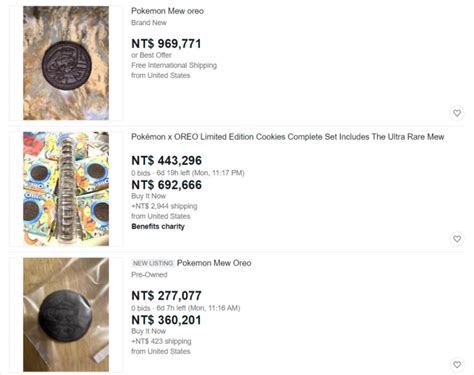Save the Complete Set listing with heart icon
Viewport: 474px width, 375px height.
click(457, 239)
